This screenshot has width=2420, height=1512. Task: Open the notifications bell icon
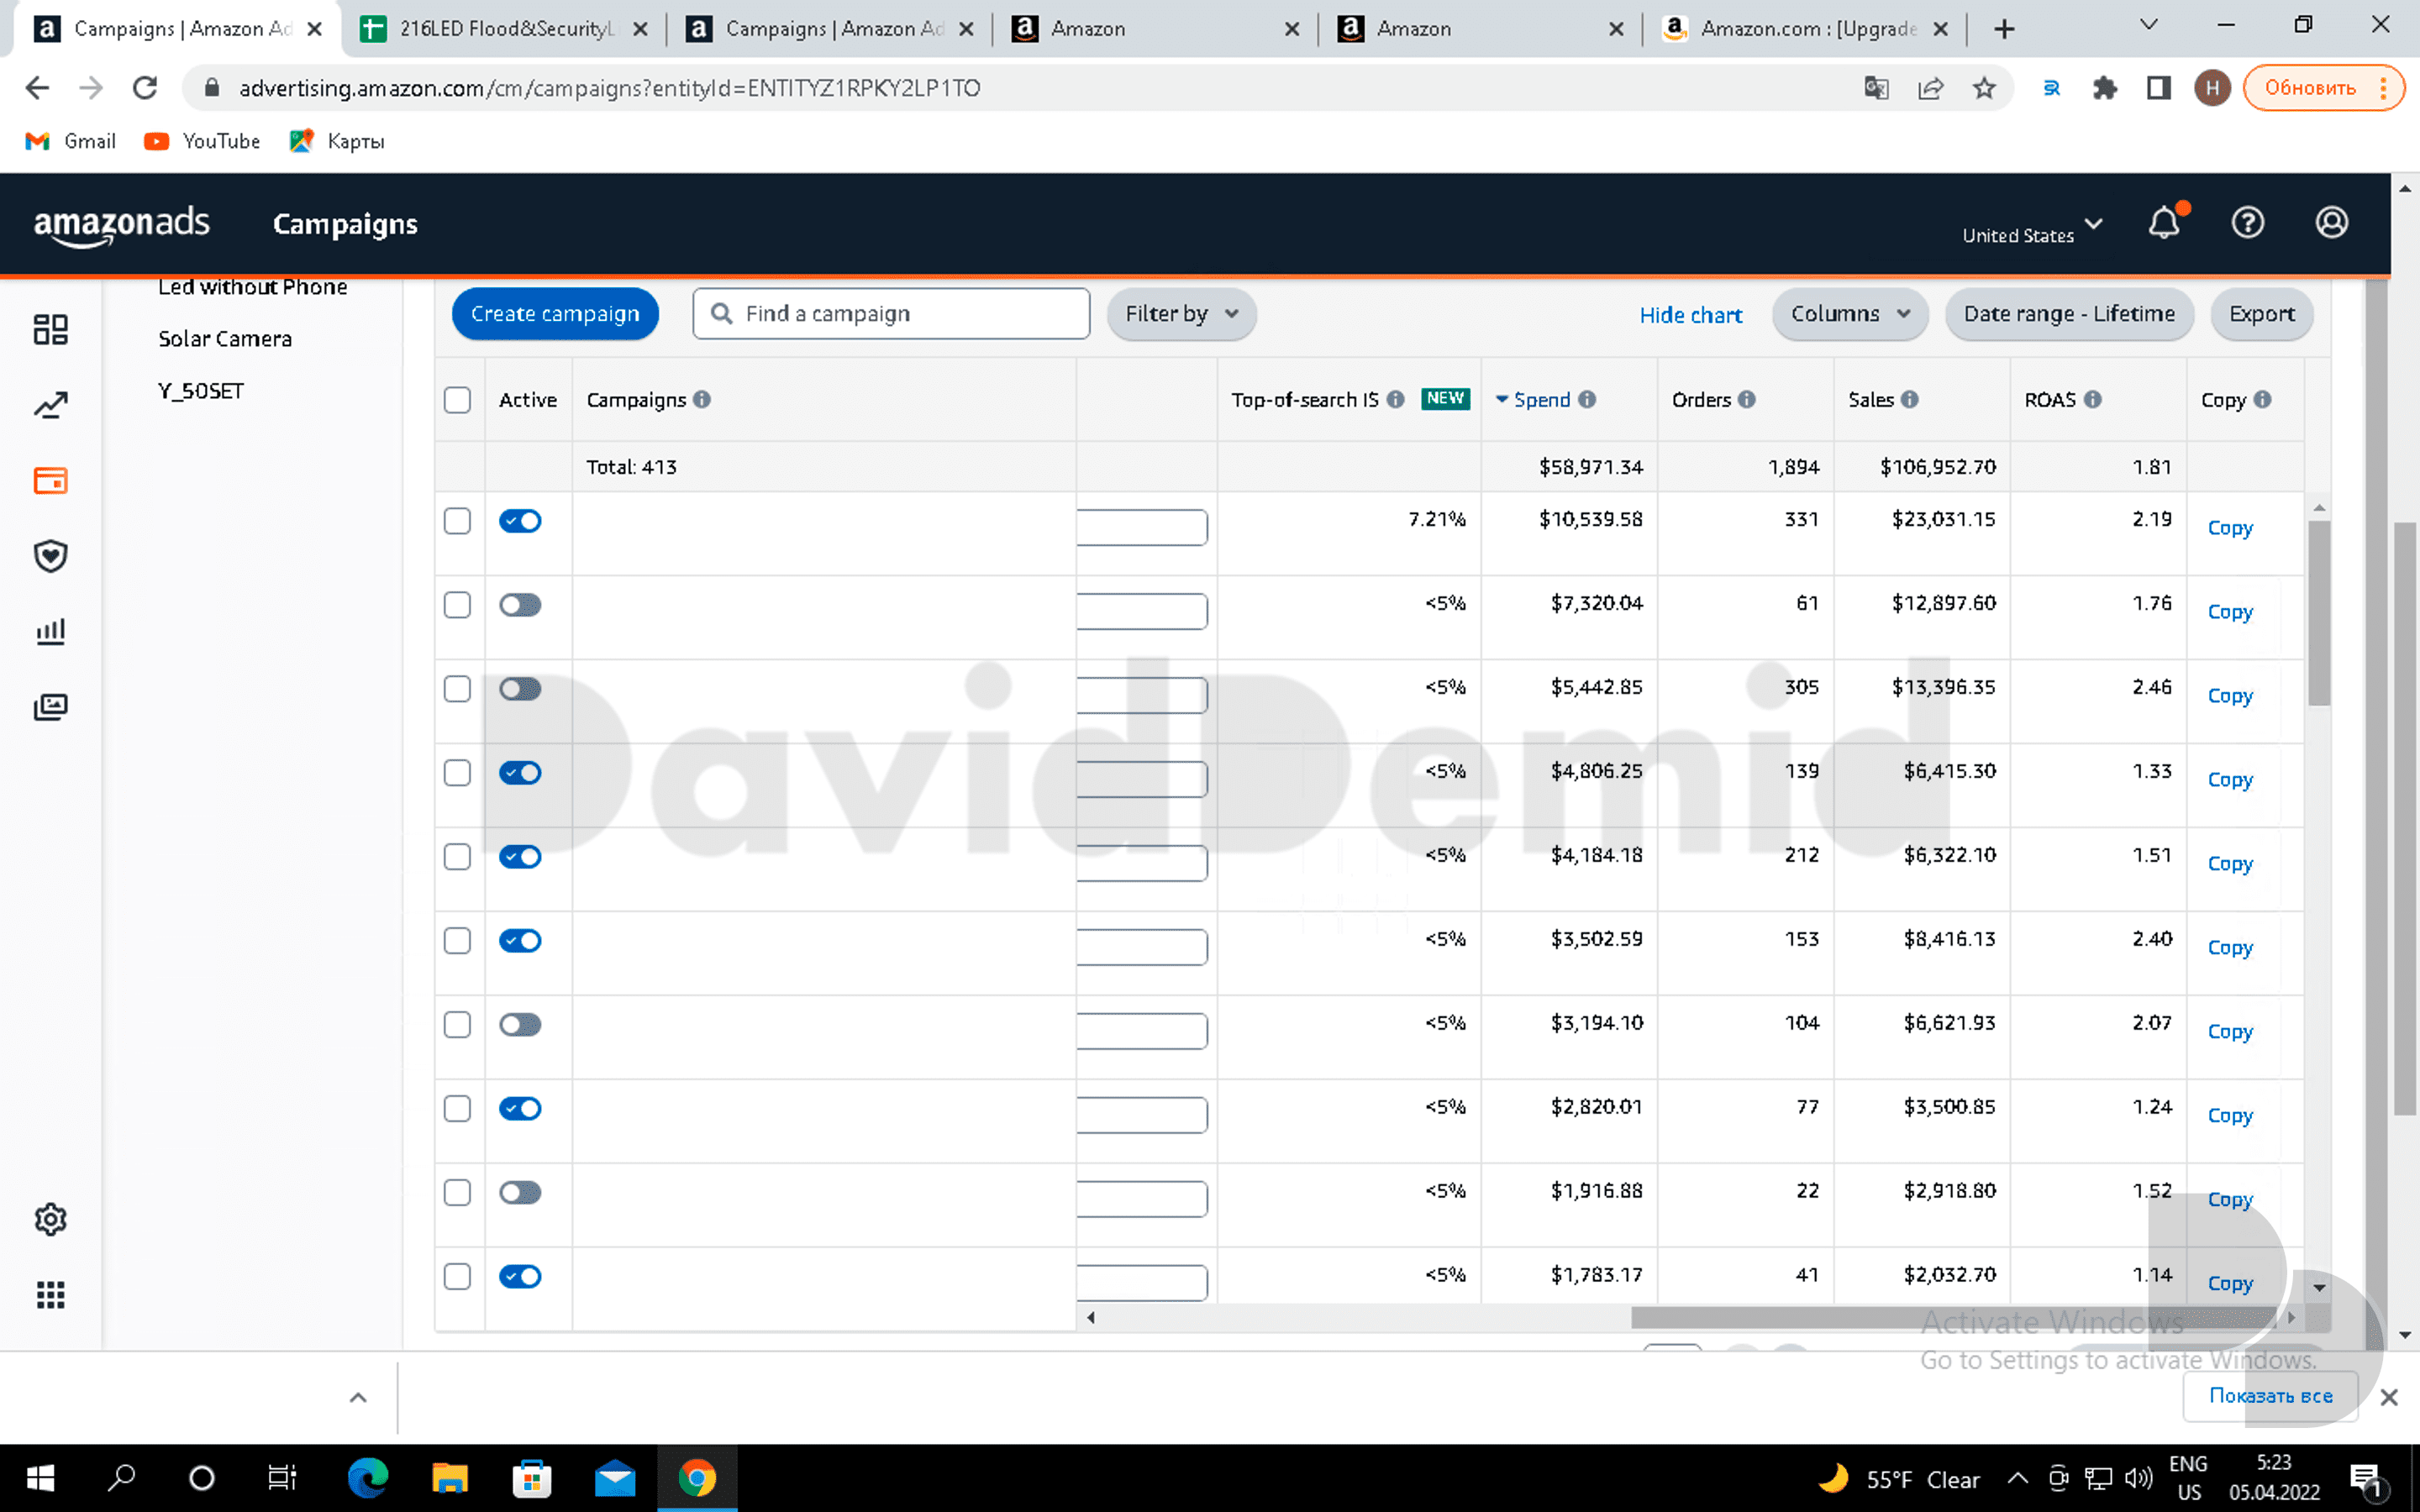[2164, 223]
